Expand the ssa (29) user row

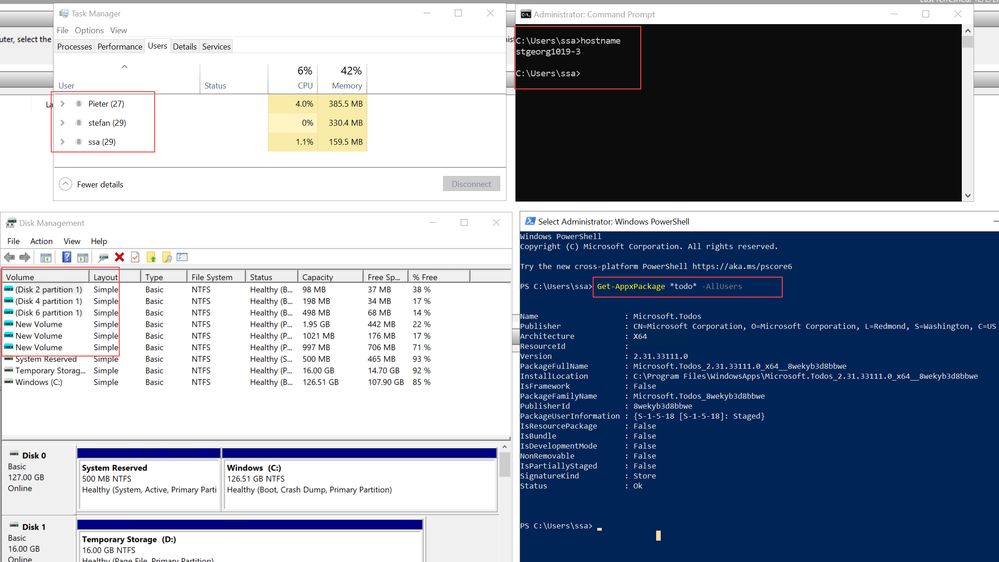point(62,141)
